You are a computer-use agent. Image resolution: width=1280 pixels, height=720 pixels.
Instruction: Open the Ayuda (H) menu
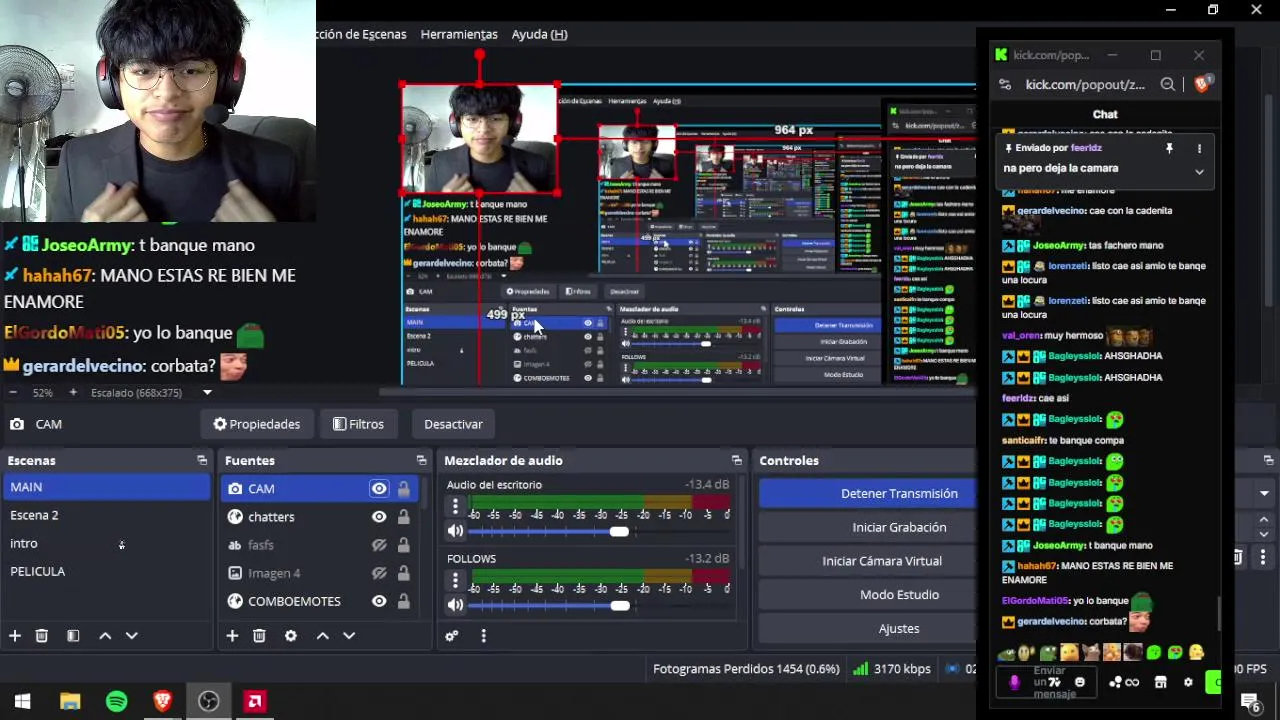[x=539, y=34]
